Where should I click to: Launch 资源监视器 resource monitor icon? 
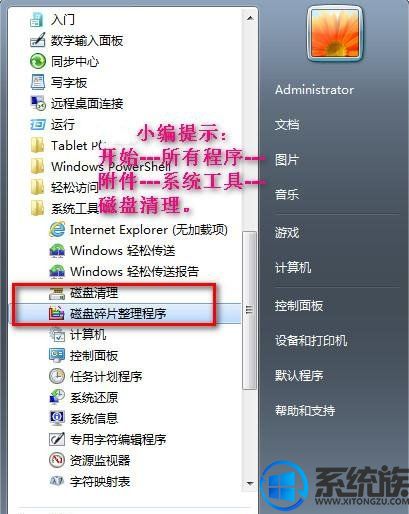pyautogui.click(x=57, y=460)
